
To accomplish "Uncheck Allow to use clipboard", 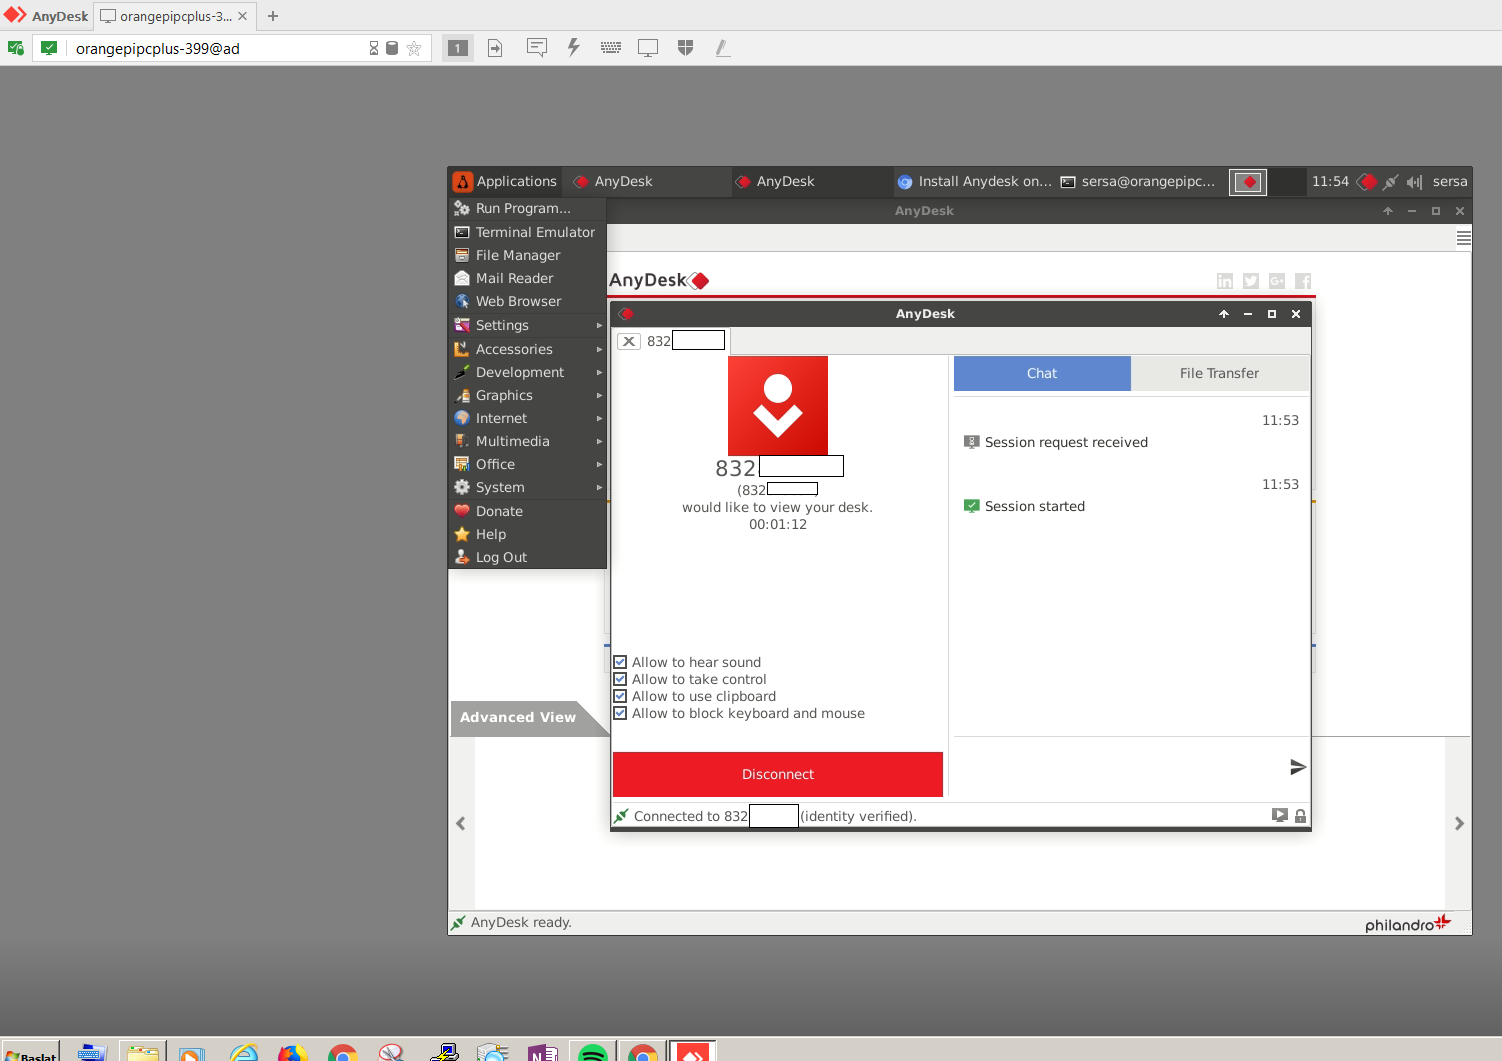I will (620, 696).
